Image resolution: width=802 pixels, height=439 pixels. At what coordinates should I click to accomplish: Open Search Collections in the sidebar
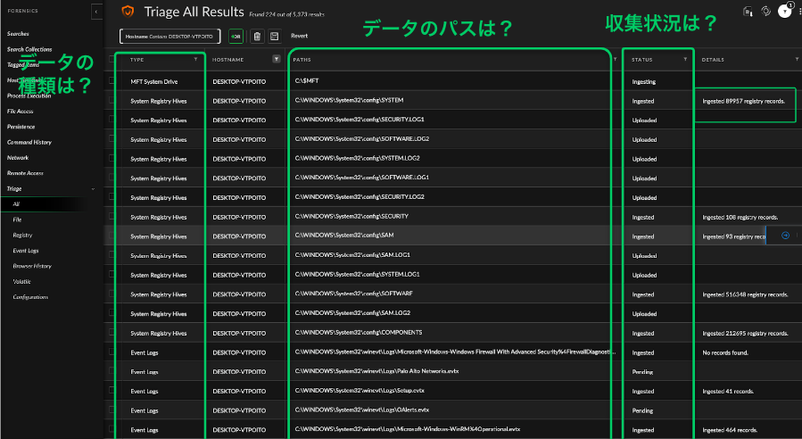pyautogui.click(x=29, y=49)
